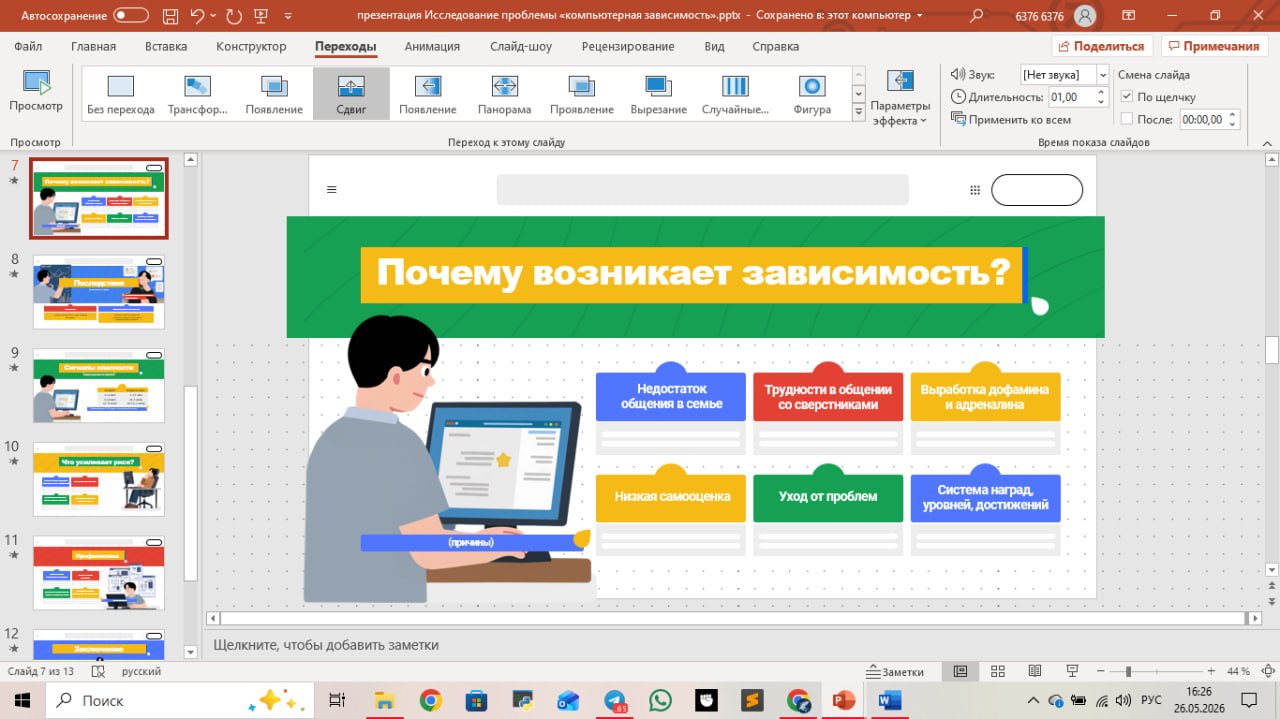Apply the Проявление transition
This screenshot has width=1280, height=719.
(582, 95)
